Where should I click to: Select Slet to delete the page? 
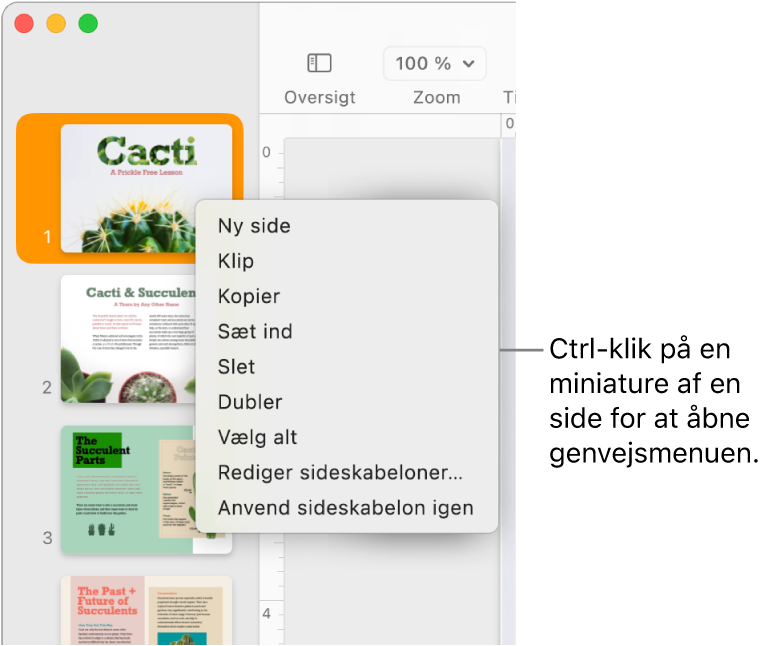pyautogui.click(x=347, y=367)
